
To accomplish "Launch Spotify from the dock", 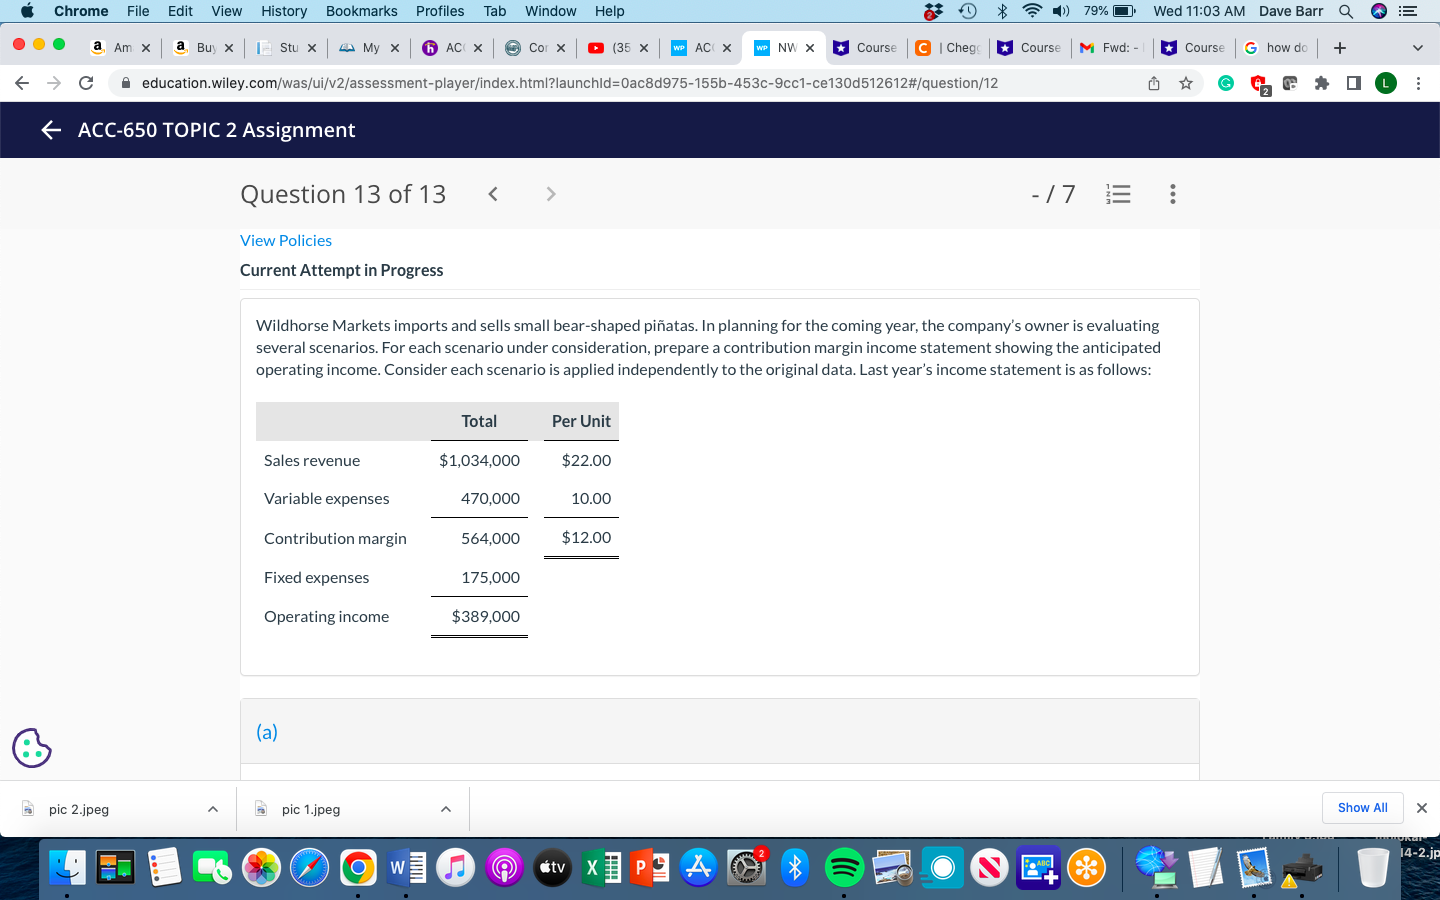I will click(x=844, y=868).
